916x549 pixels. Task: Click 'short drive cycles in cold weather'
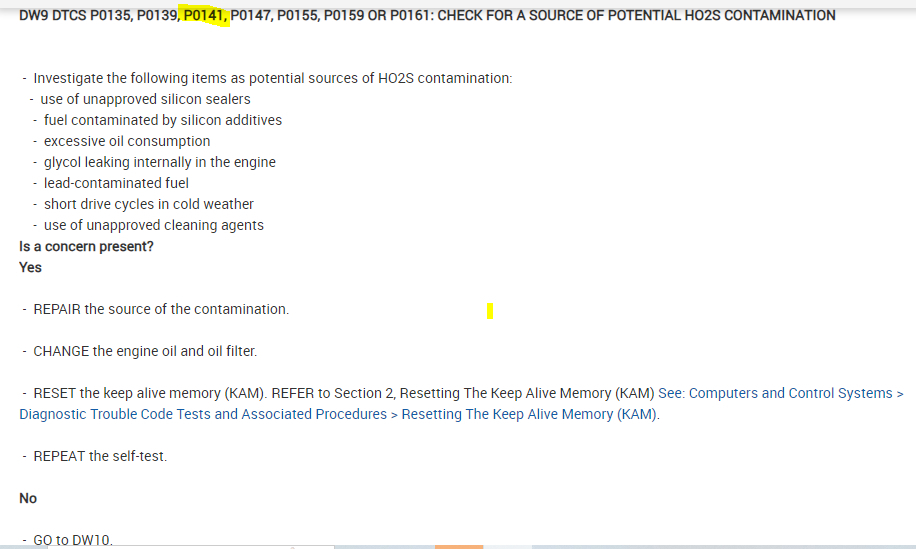point(148,204)
